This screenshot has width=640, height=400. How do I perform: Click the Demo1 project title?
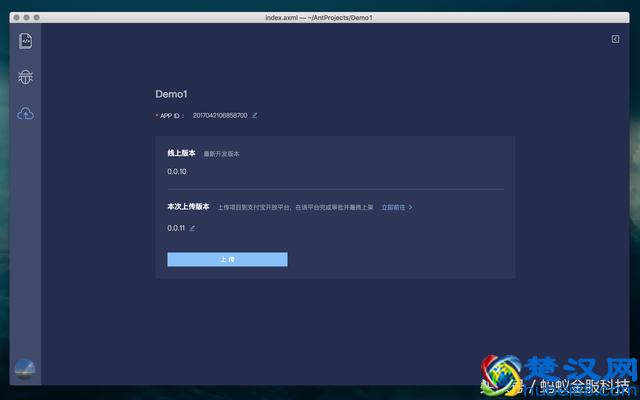(171, 94)
